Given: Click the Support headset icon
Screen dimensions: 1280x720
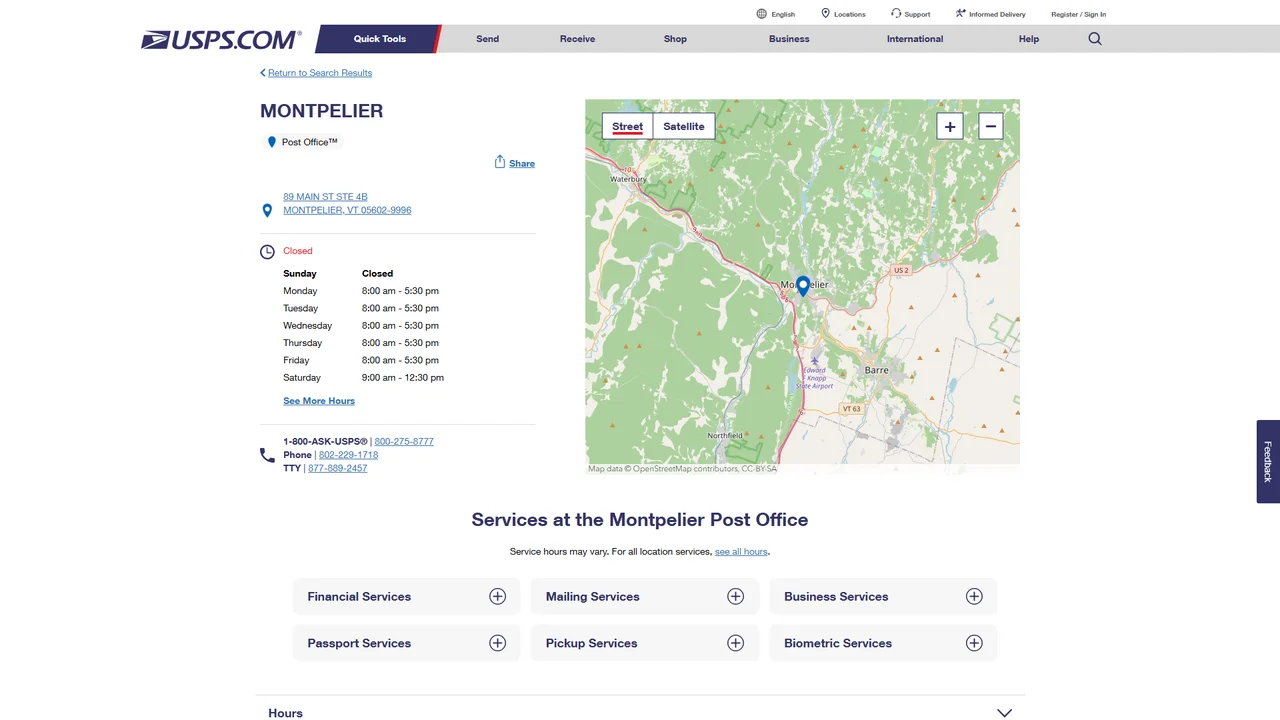Looking at the screenshot, I should [x=896, y=14].
